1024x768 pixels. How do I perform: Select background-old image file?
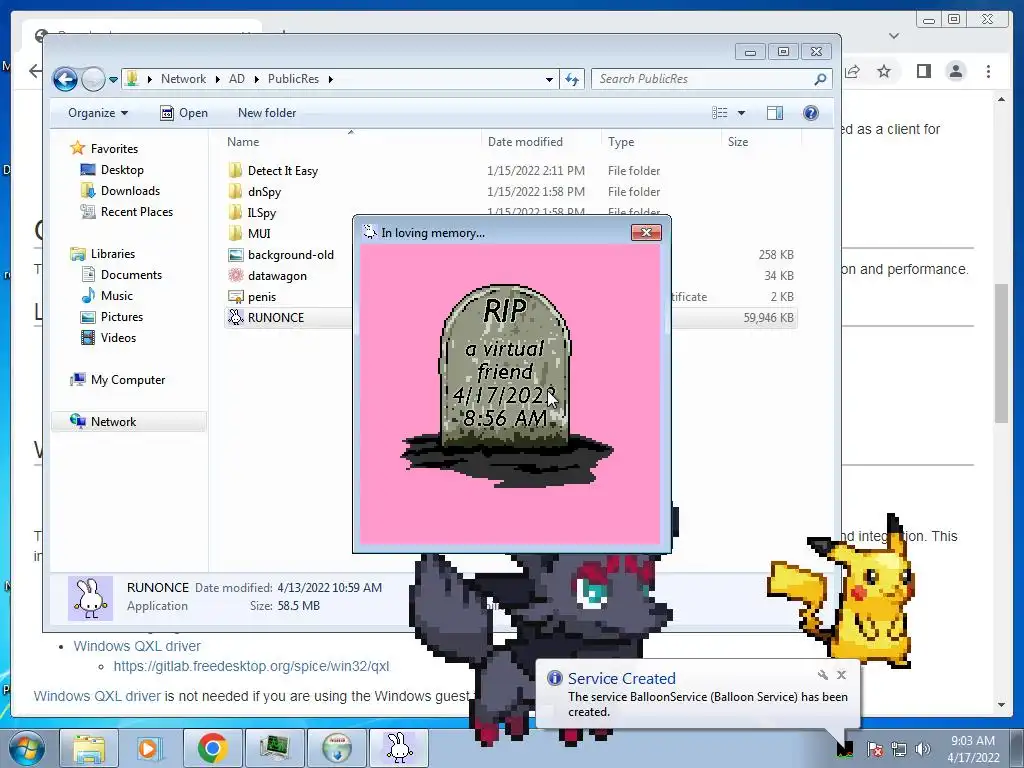(x=291, y=255)
